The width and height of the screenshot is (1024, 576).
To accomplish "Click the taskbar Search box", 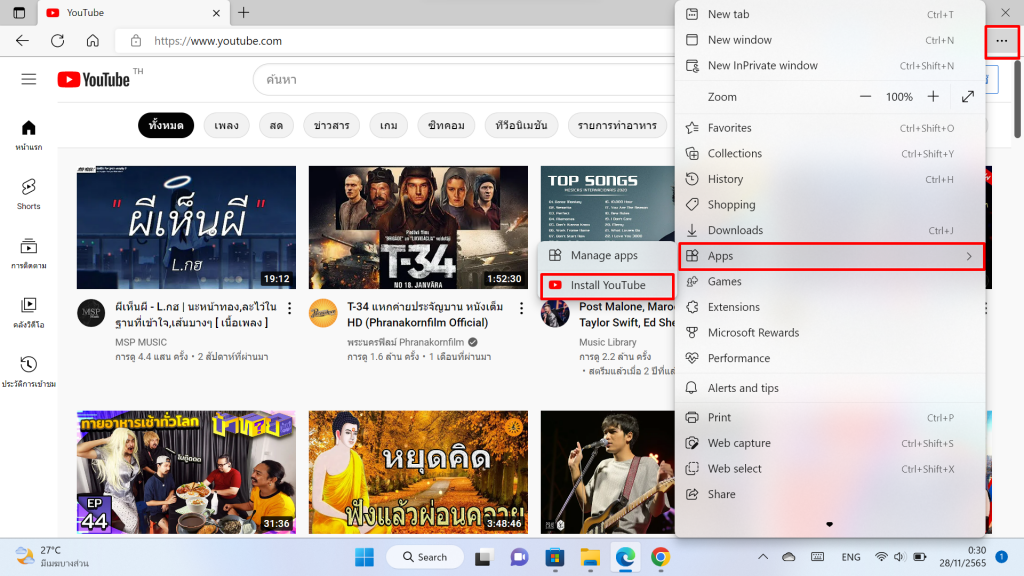I will (x=425, y=557).
